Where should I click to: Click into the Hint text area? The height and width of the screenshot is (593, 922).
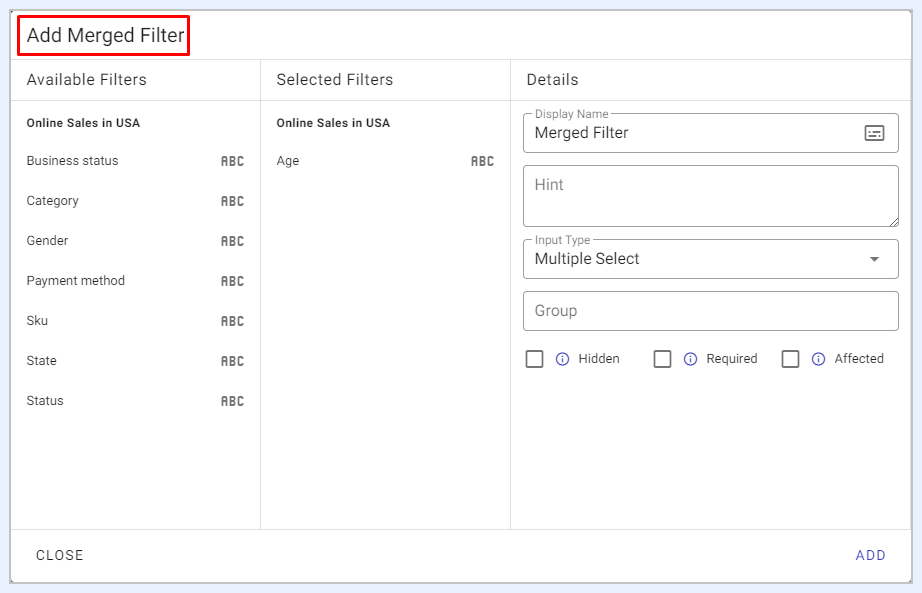(x=711, y=196)
